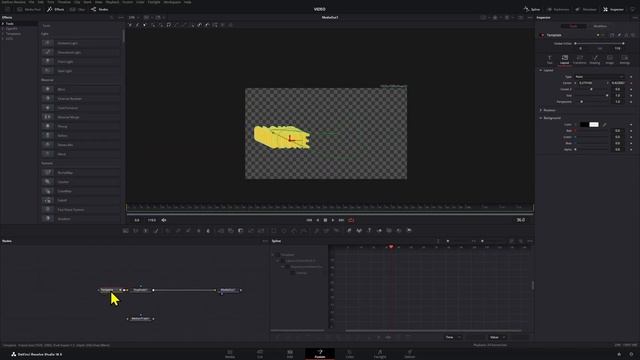Image resolution: width=640 pixels, height=360 pixels.
Task: Toggle the Nodes panel button
Action: [x=100, y=9]
